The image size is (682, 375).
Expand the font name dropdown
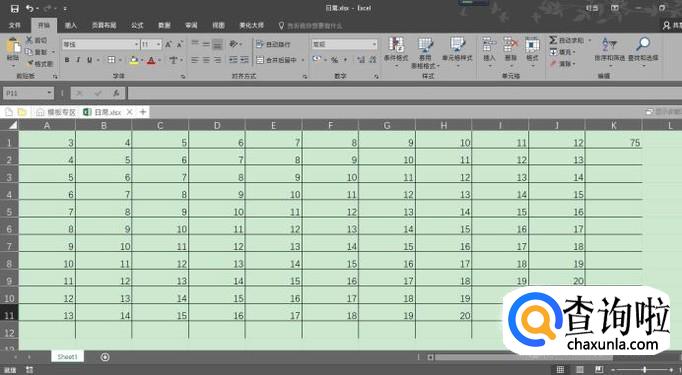136,44
